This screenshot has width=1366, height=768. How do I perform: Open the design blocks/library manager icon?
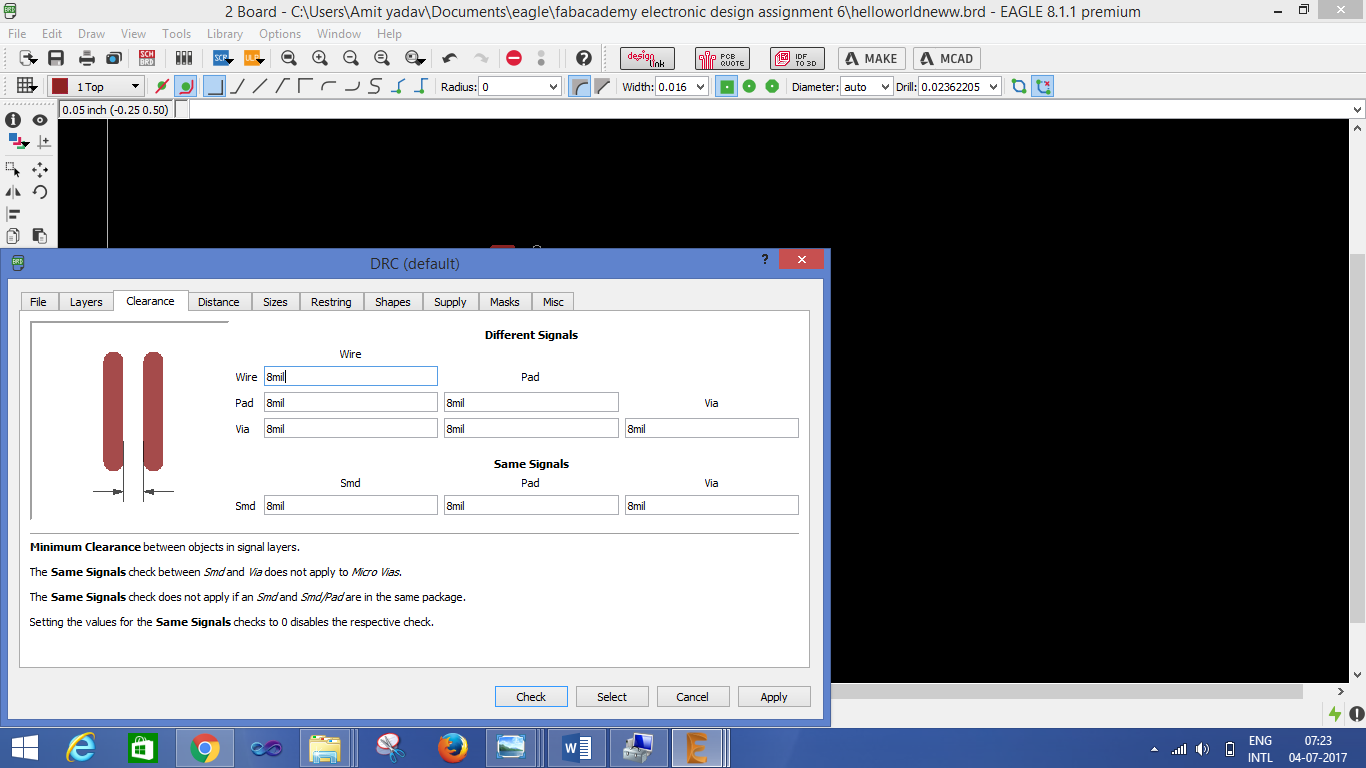[183, 58]
